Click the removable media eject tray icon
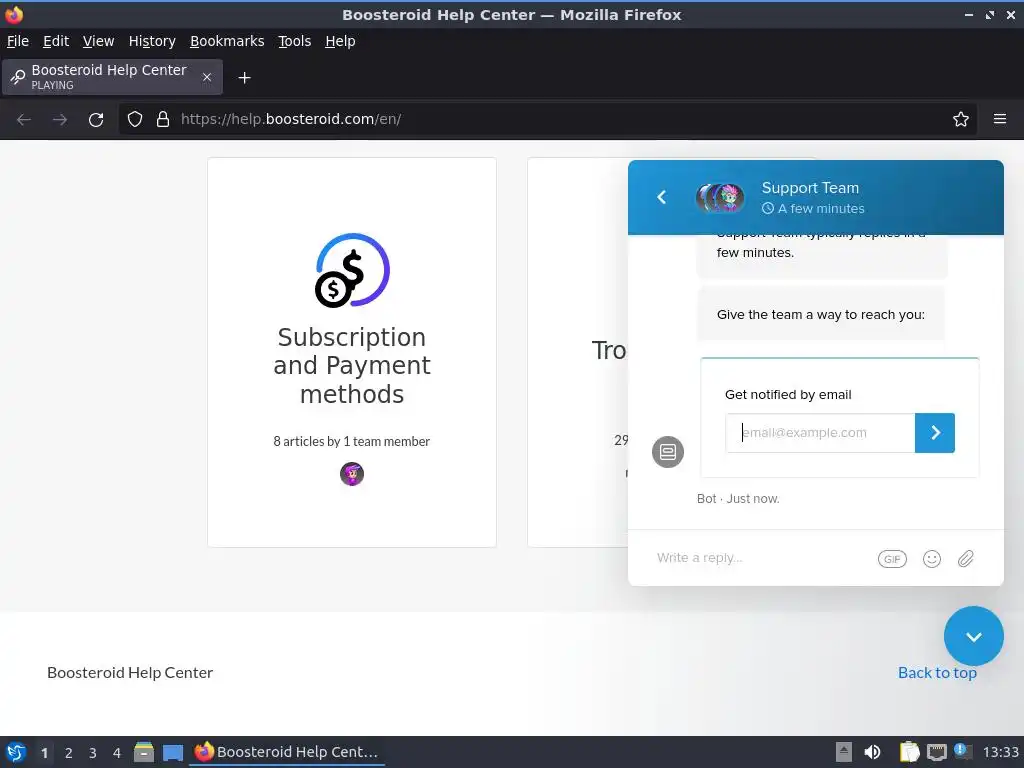1024x768 pixels. click(x=844, y=752)
